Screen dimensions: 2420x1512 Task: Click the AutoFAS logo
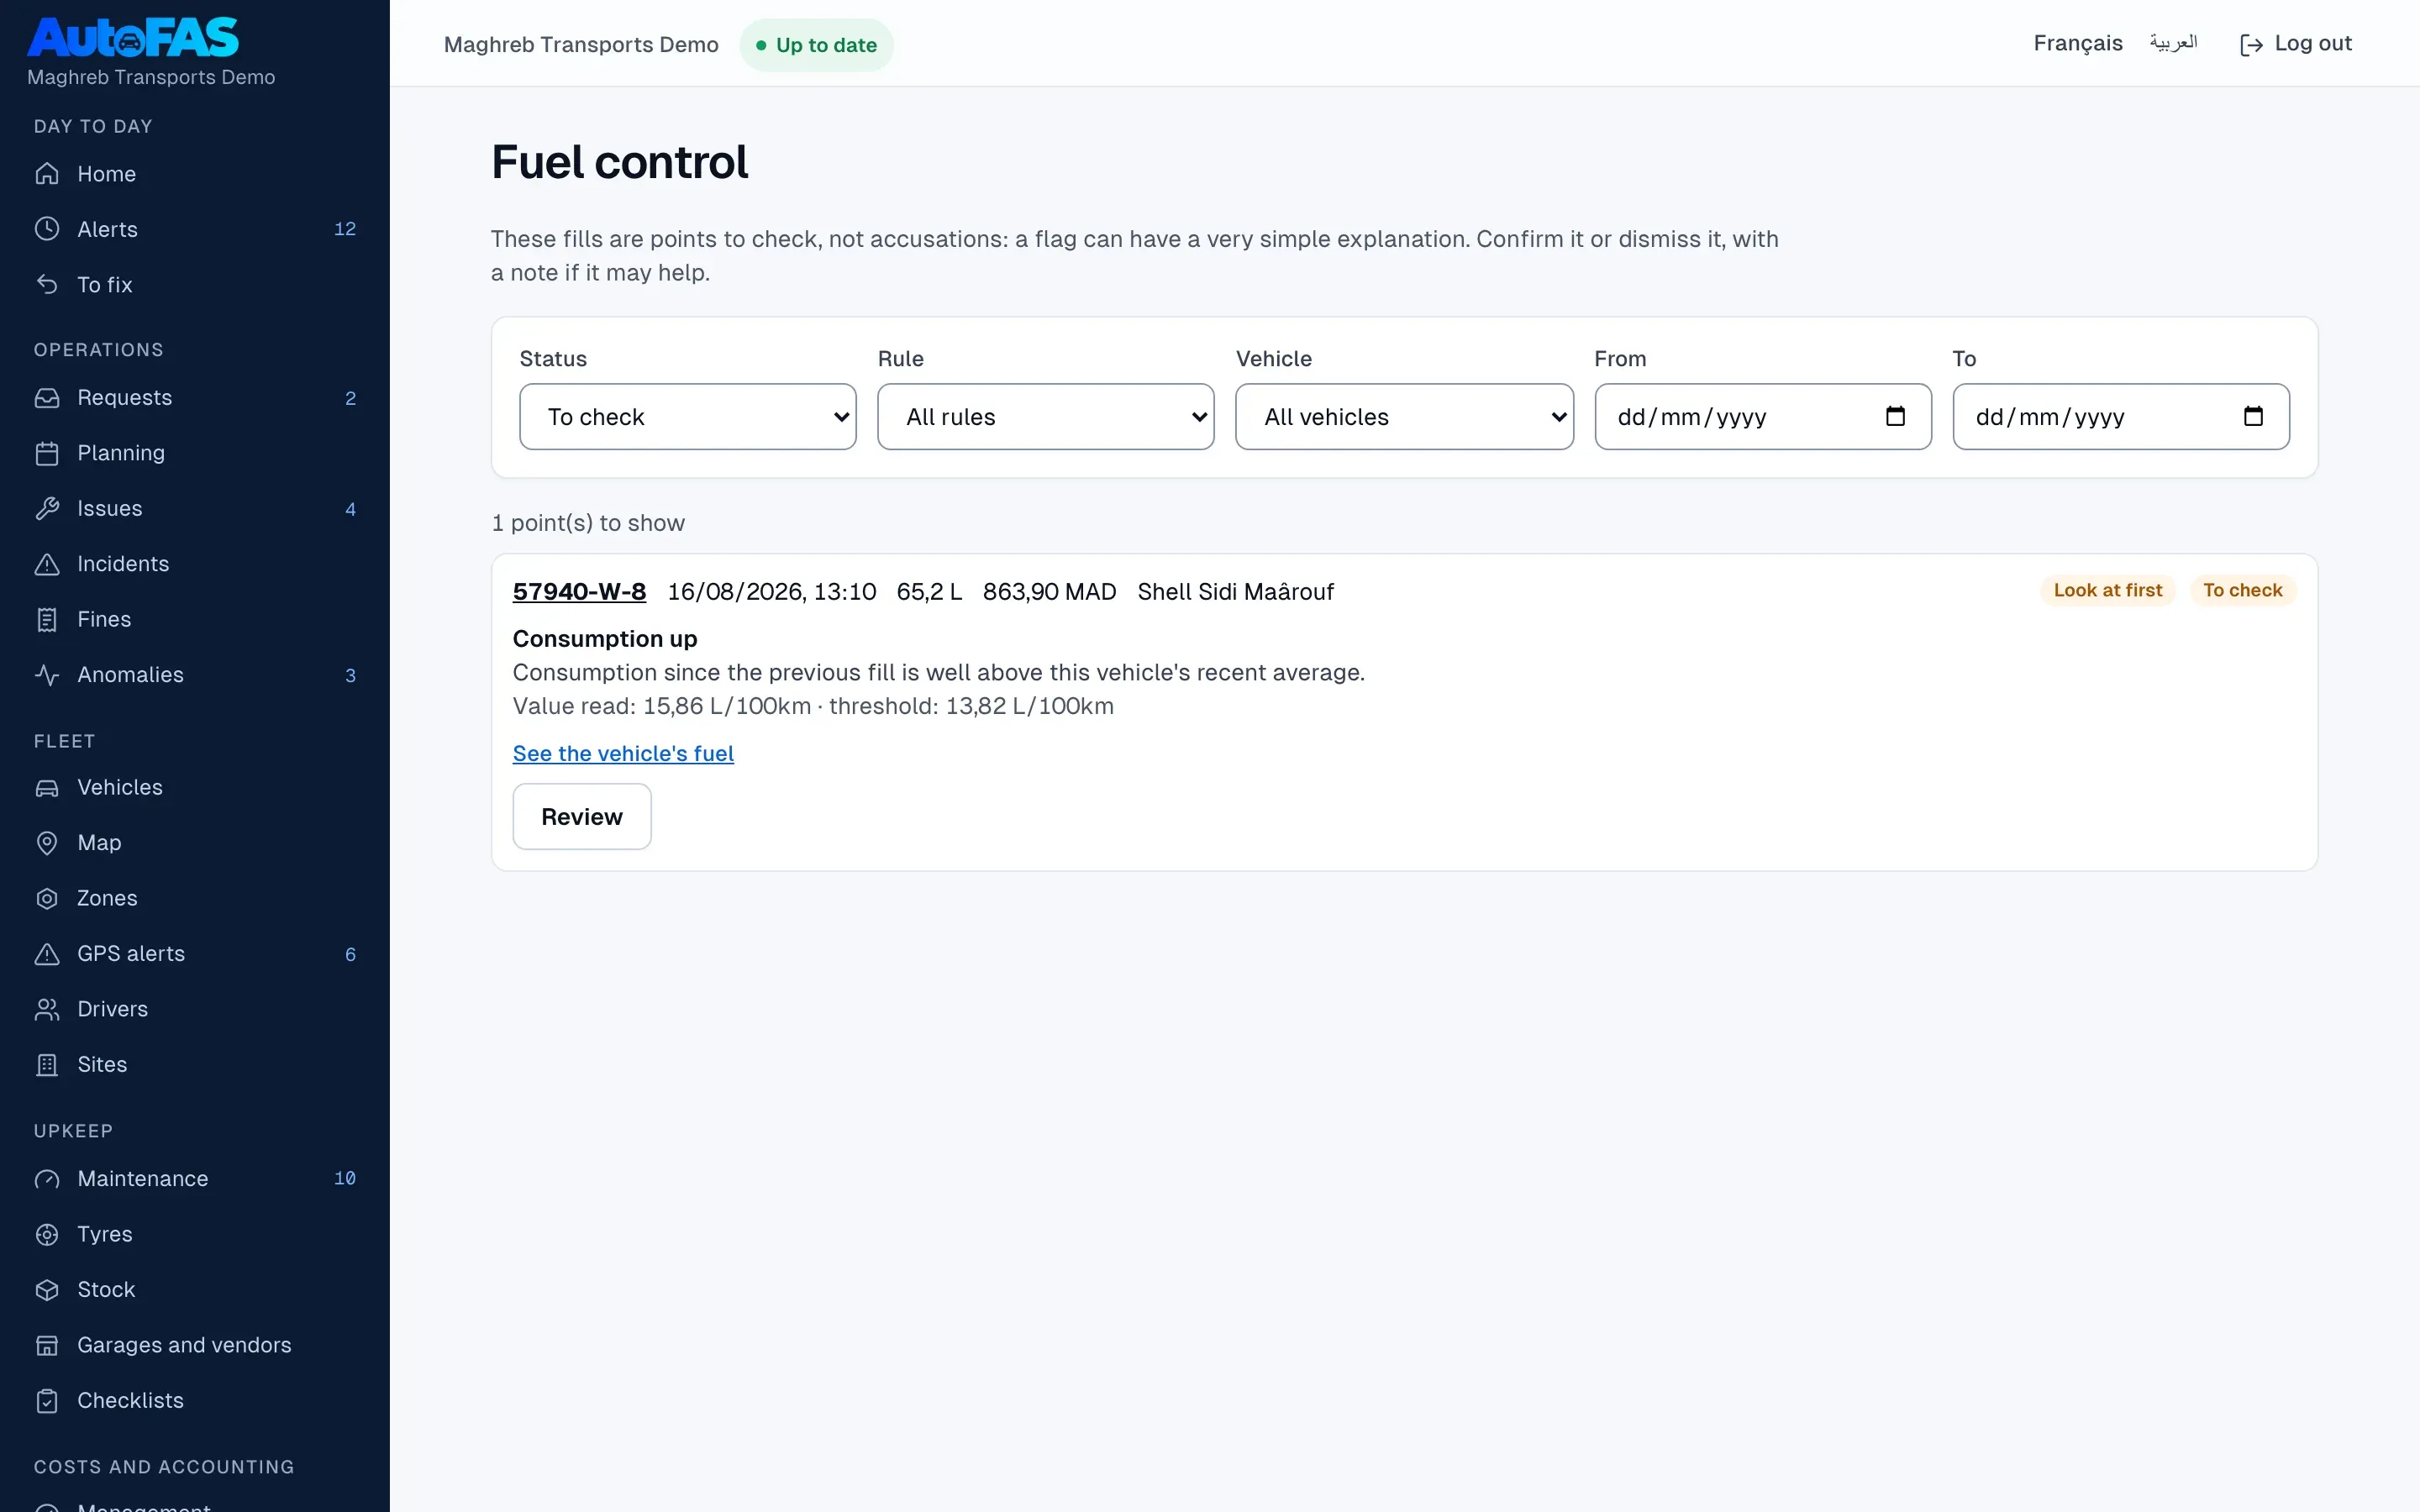[133, 38]
